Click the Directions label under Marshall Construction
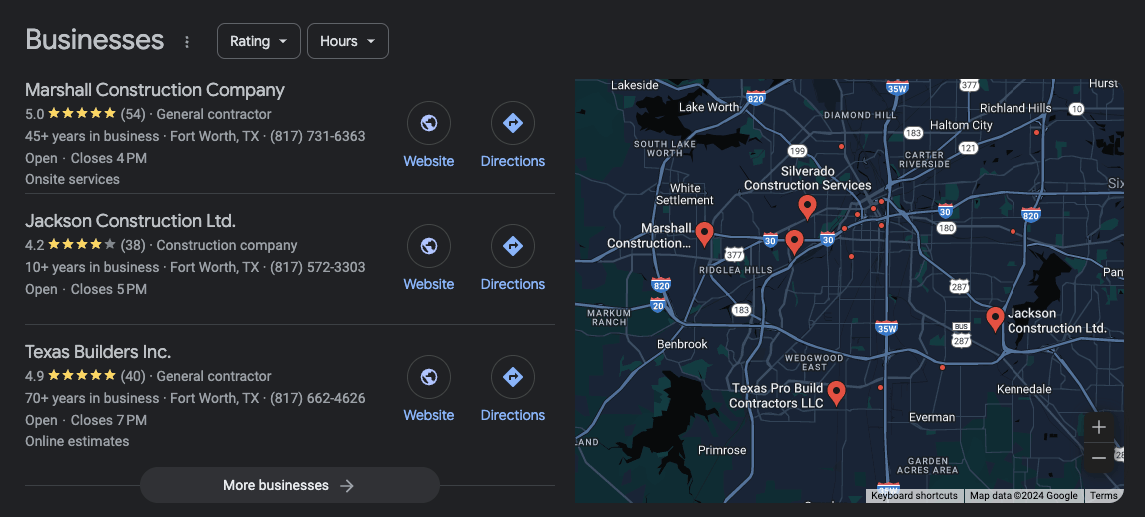This screenshot has height=517, width=1145. 513,161
